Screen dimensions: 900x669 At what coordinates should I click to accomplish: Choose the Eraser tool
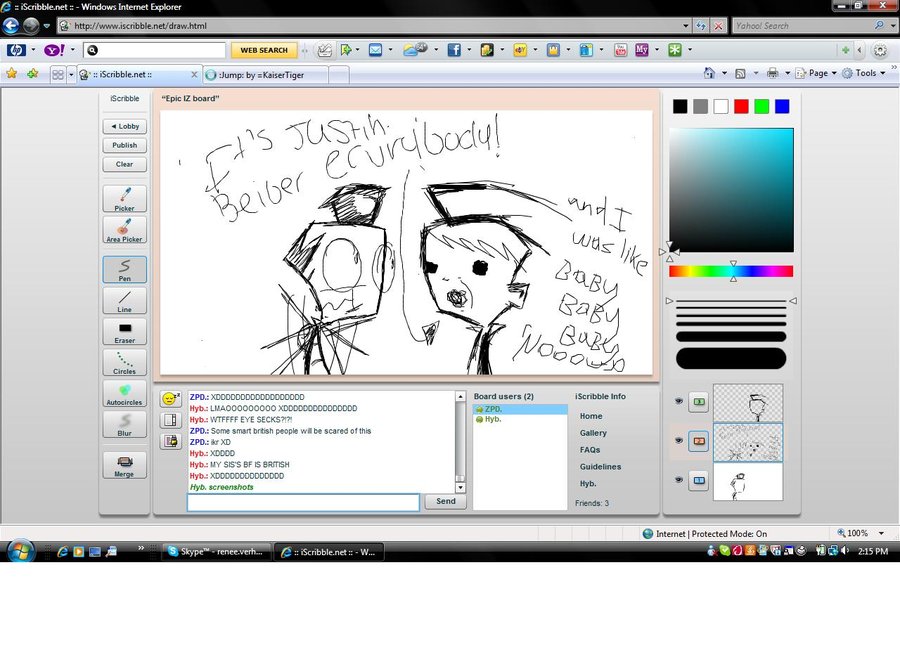pyautogui.click(x=125, y=331)
